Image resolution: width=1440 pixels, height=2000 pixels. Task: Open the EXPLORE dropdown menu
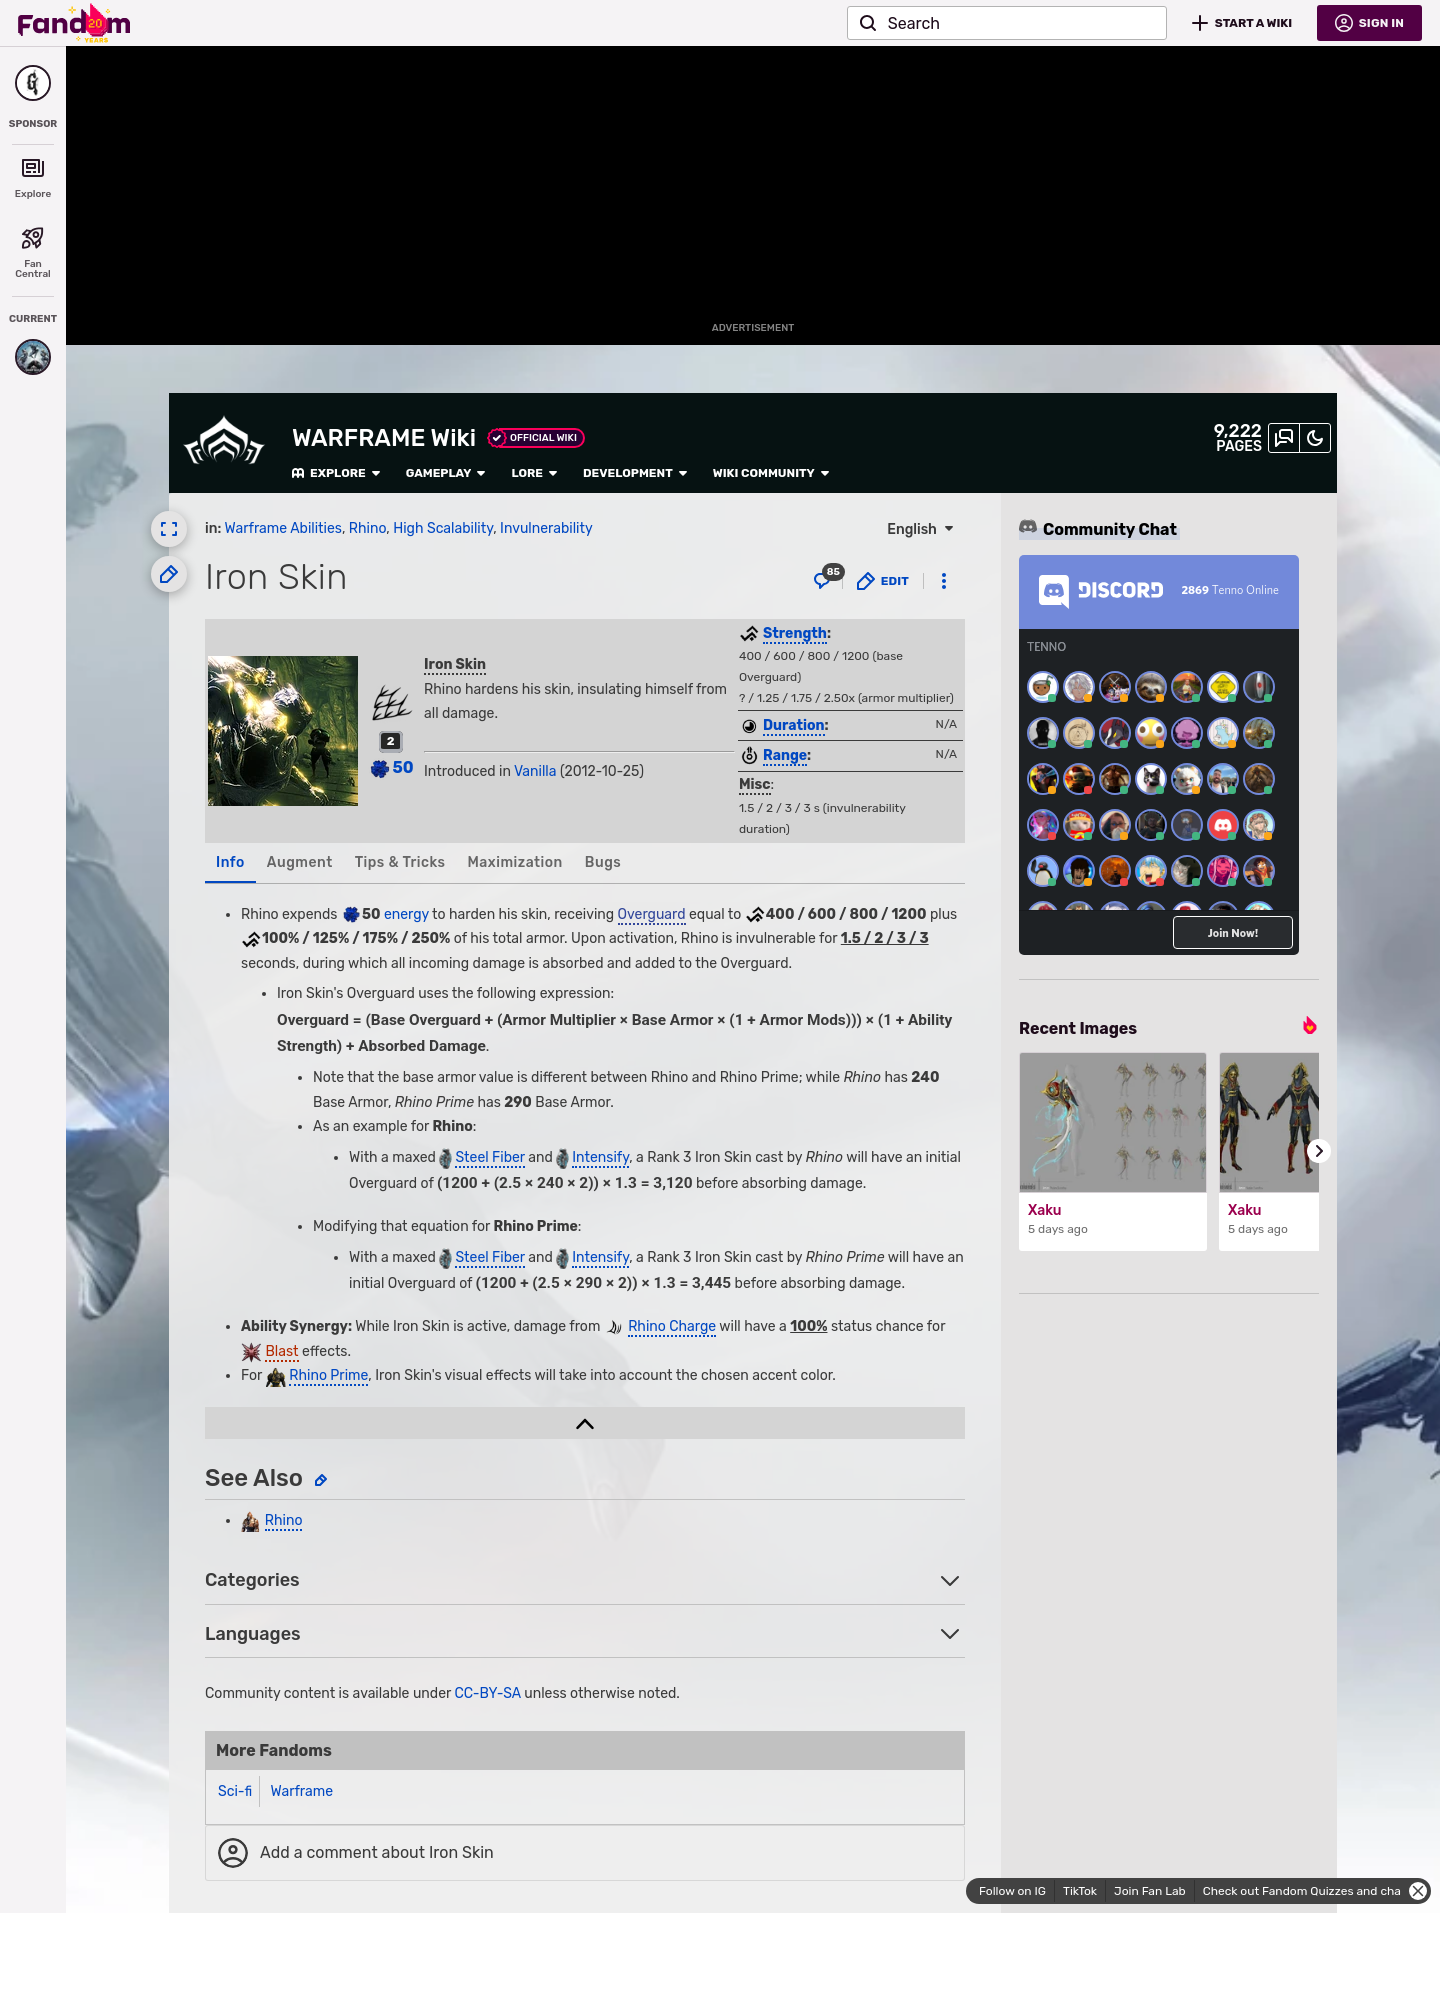click(336, 473)
